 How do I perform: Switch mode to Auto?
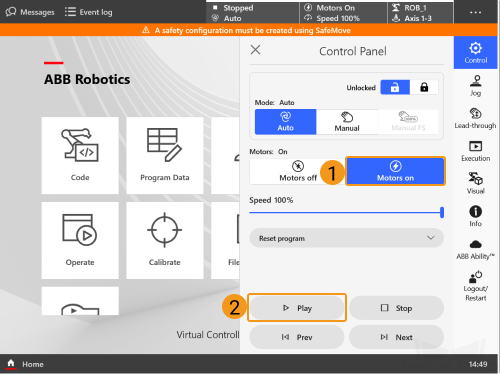point(286,122)
